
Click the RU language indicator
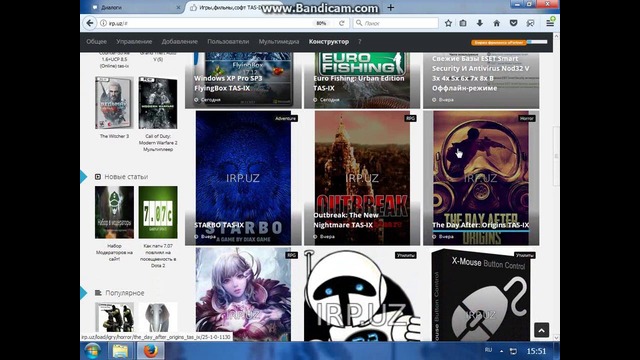coord(488,350)
